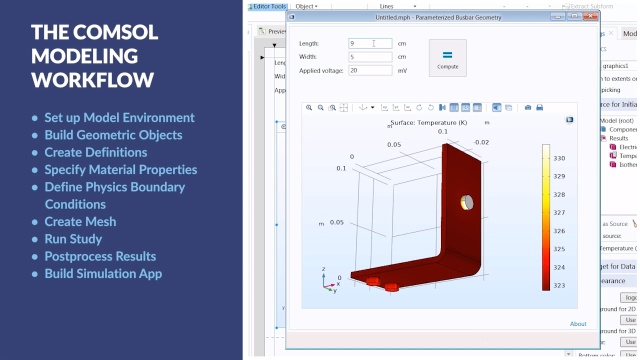Image resolution: width=640 pixels, height=360 pixels.
Task: Click the Electric potential results icon in tree
Action: [x=613, y=147]
